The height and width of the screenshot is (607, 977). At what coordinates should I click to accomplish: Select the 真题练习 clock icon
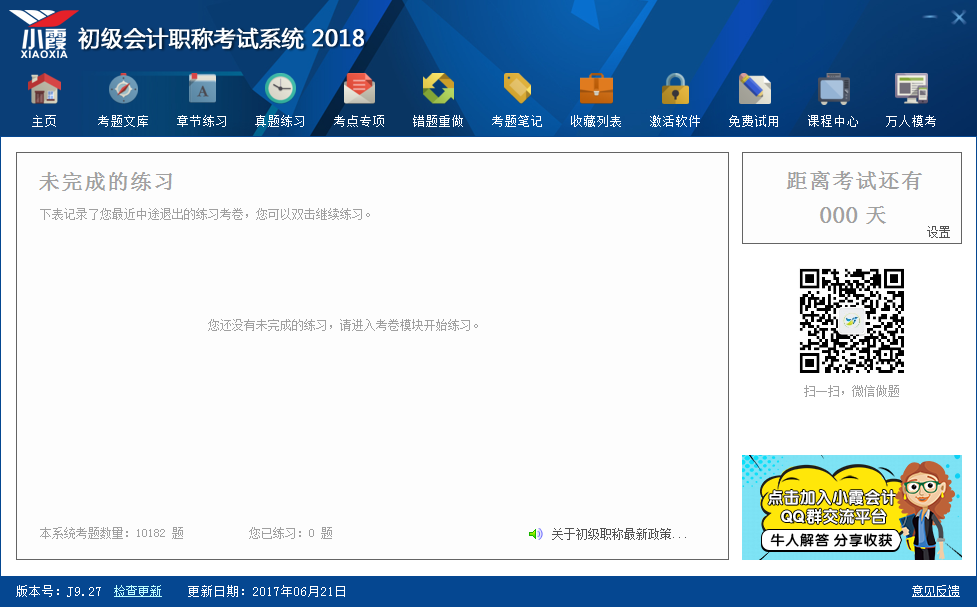pos(280,90)
